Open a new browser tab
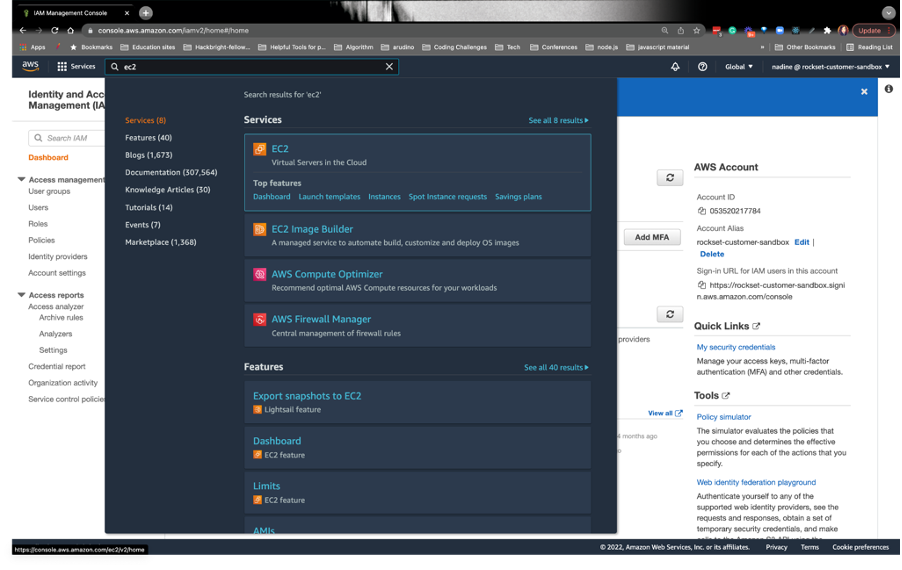The width and height of the screenshot is (902, 570). [x=146, y=12]
